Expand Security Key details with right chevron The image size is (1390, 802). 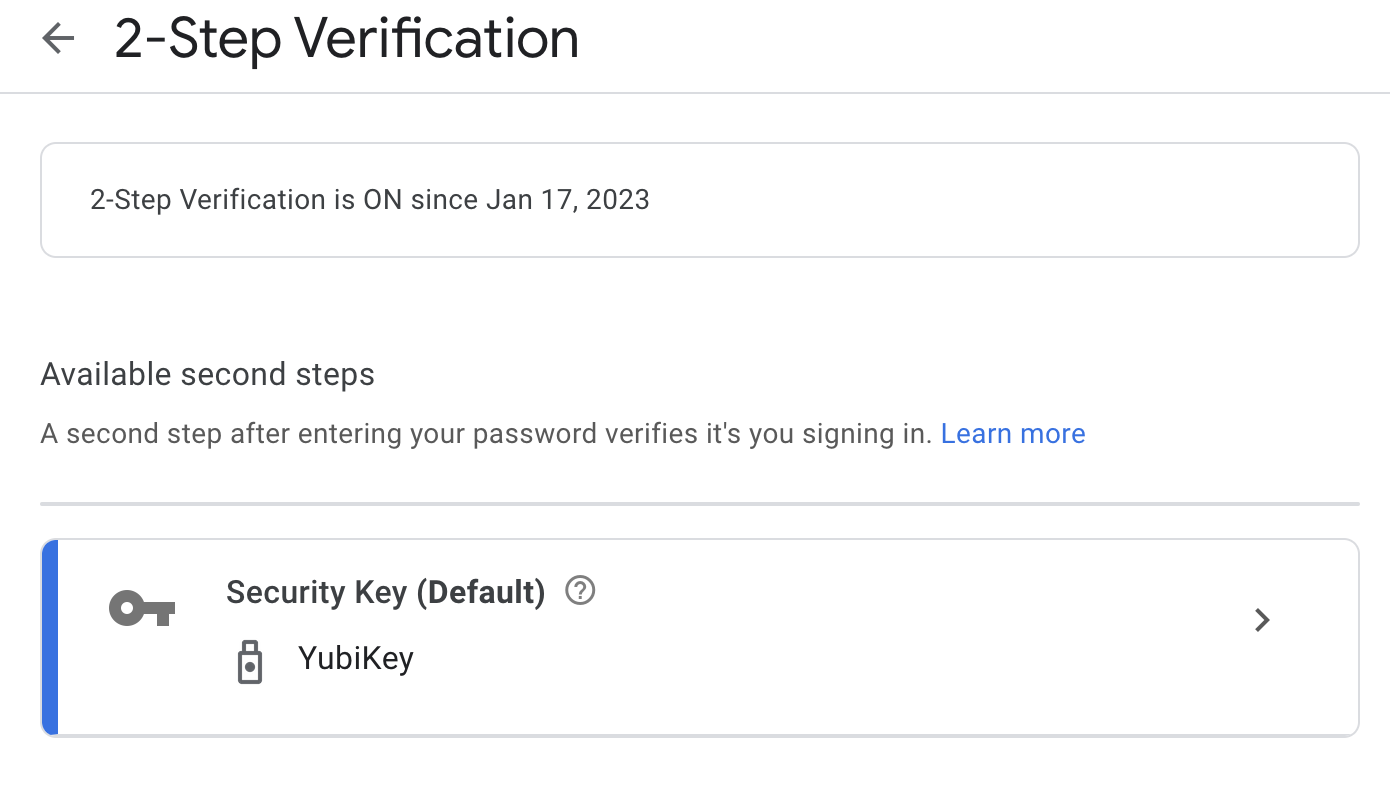[x=1262, y=620]
